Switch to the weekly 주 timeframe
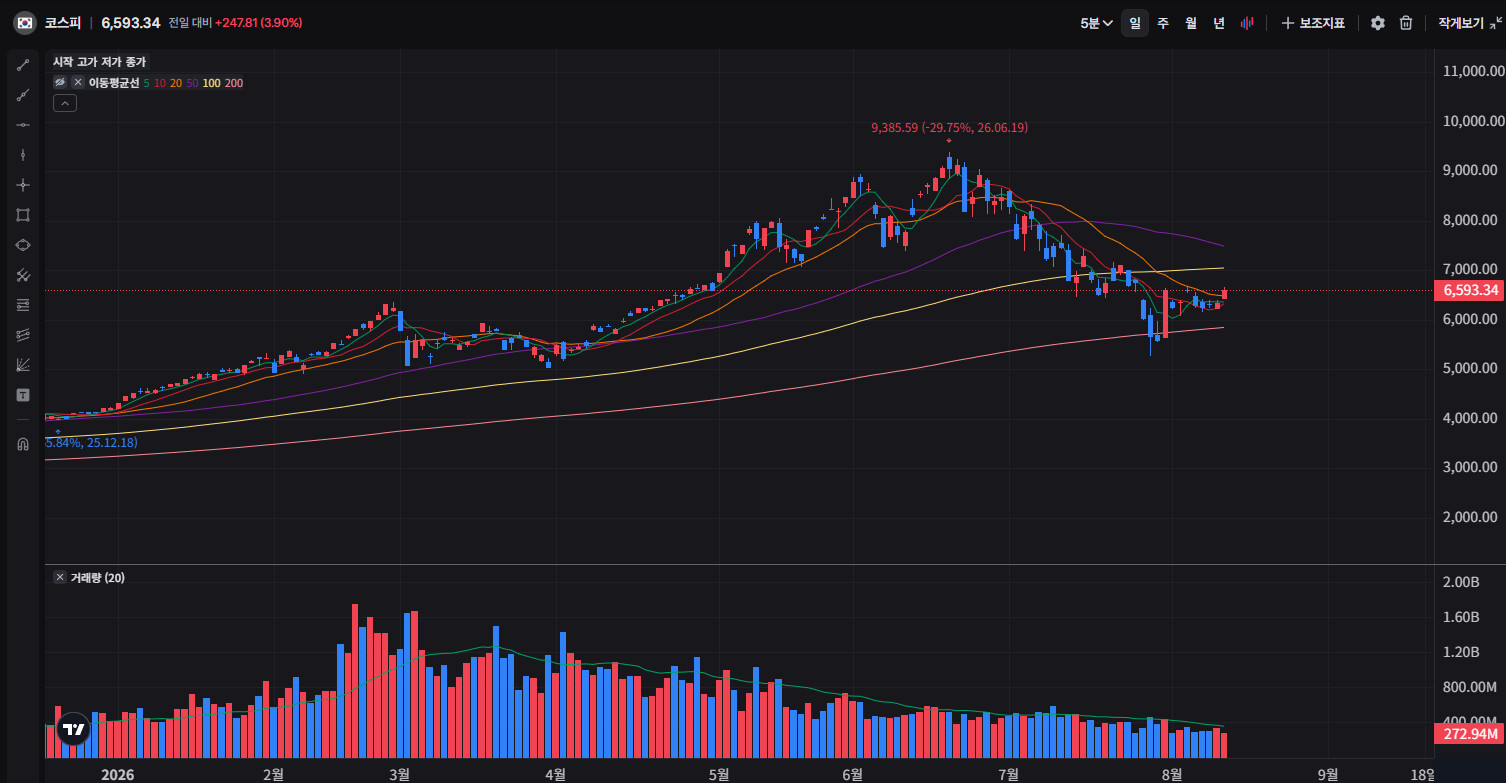The width and height of the screenshot is (1506, 783). (1163, 23)
